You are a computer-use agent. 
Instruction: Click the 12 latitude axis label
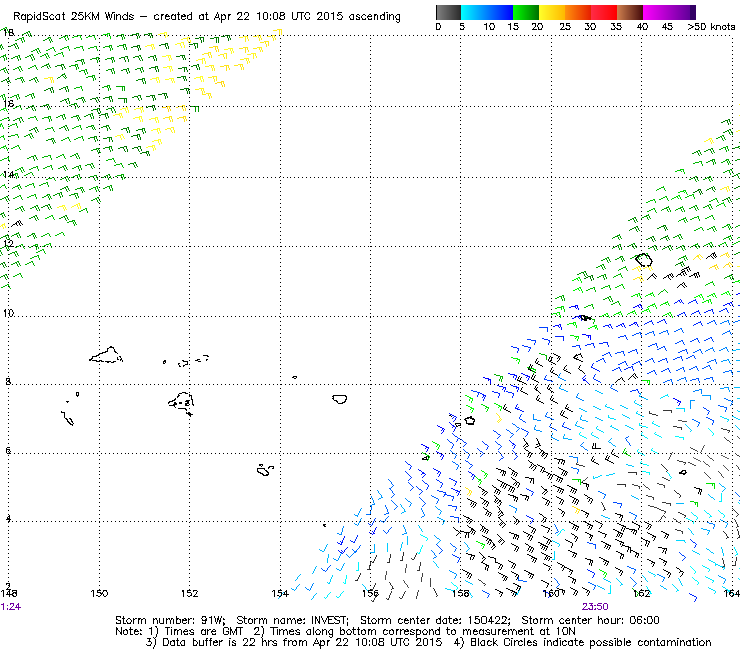(8, 244)
